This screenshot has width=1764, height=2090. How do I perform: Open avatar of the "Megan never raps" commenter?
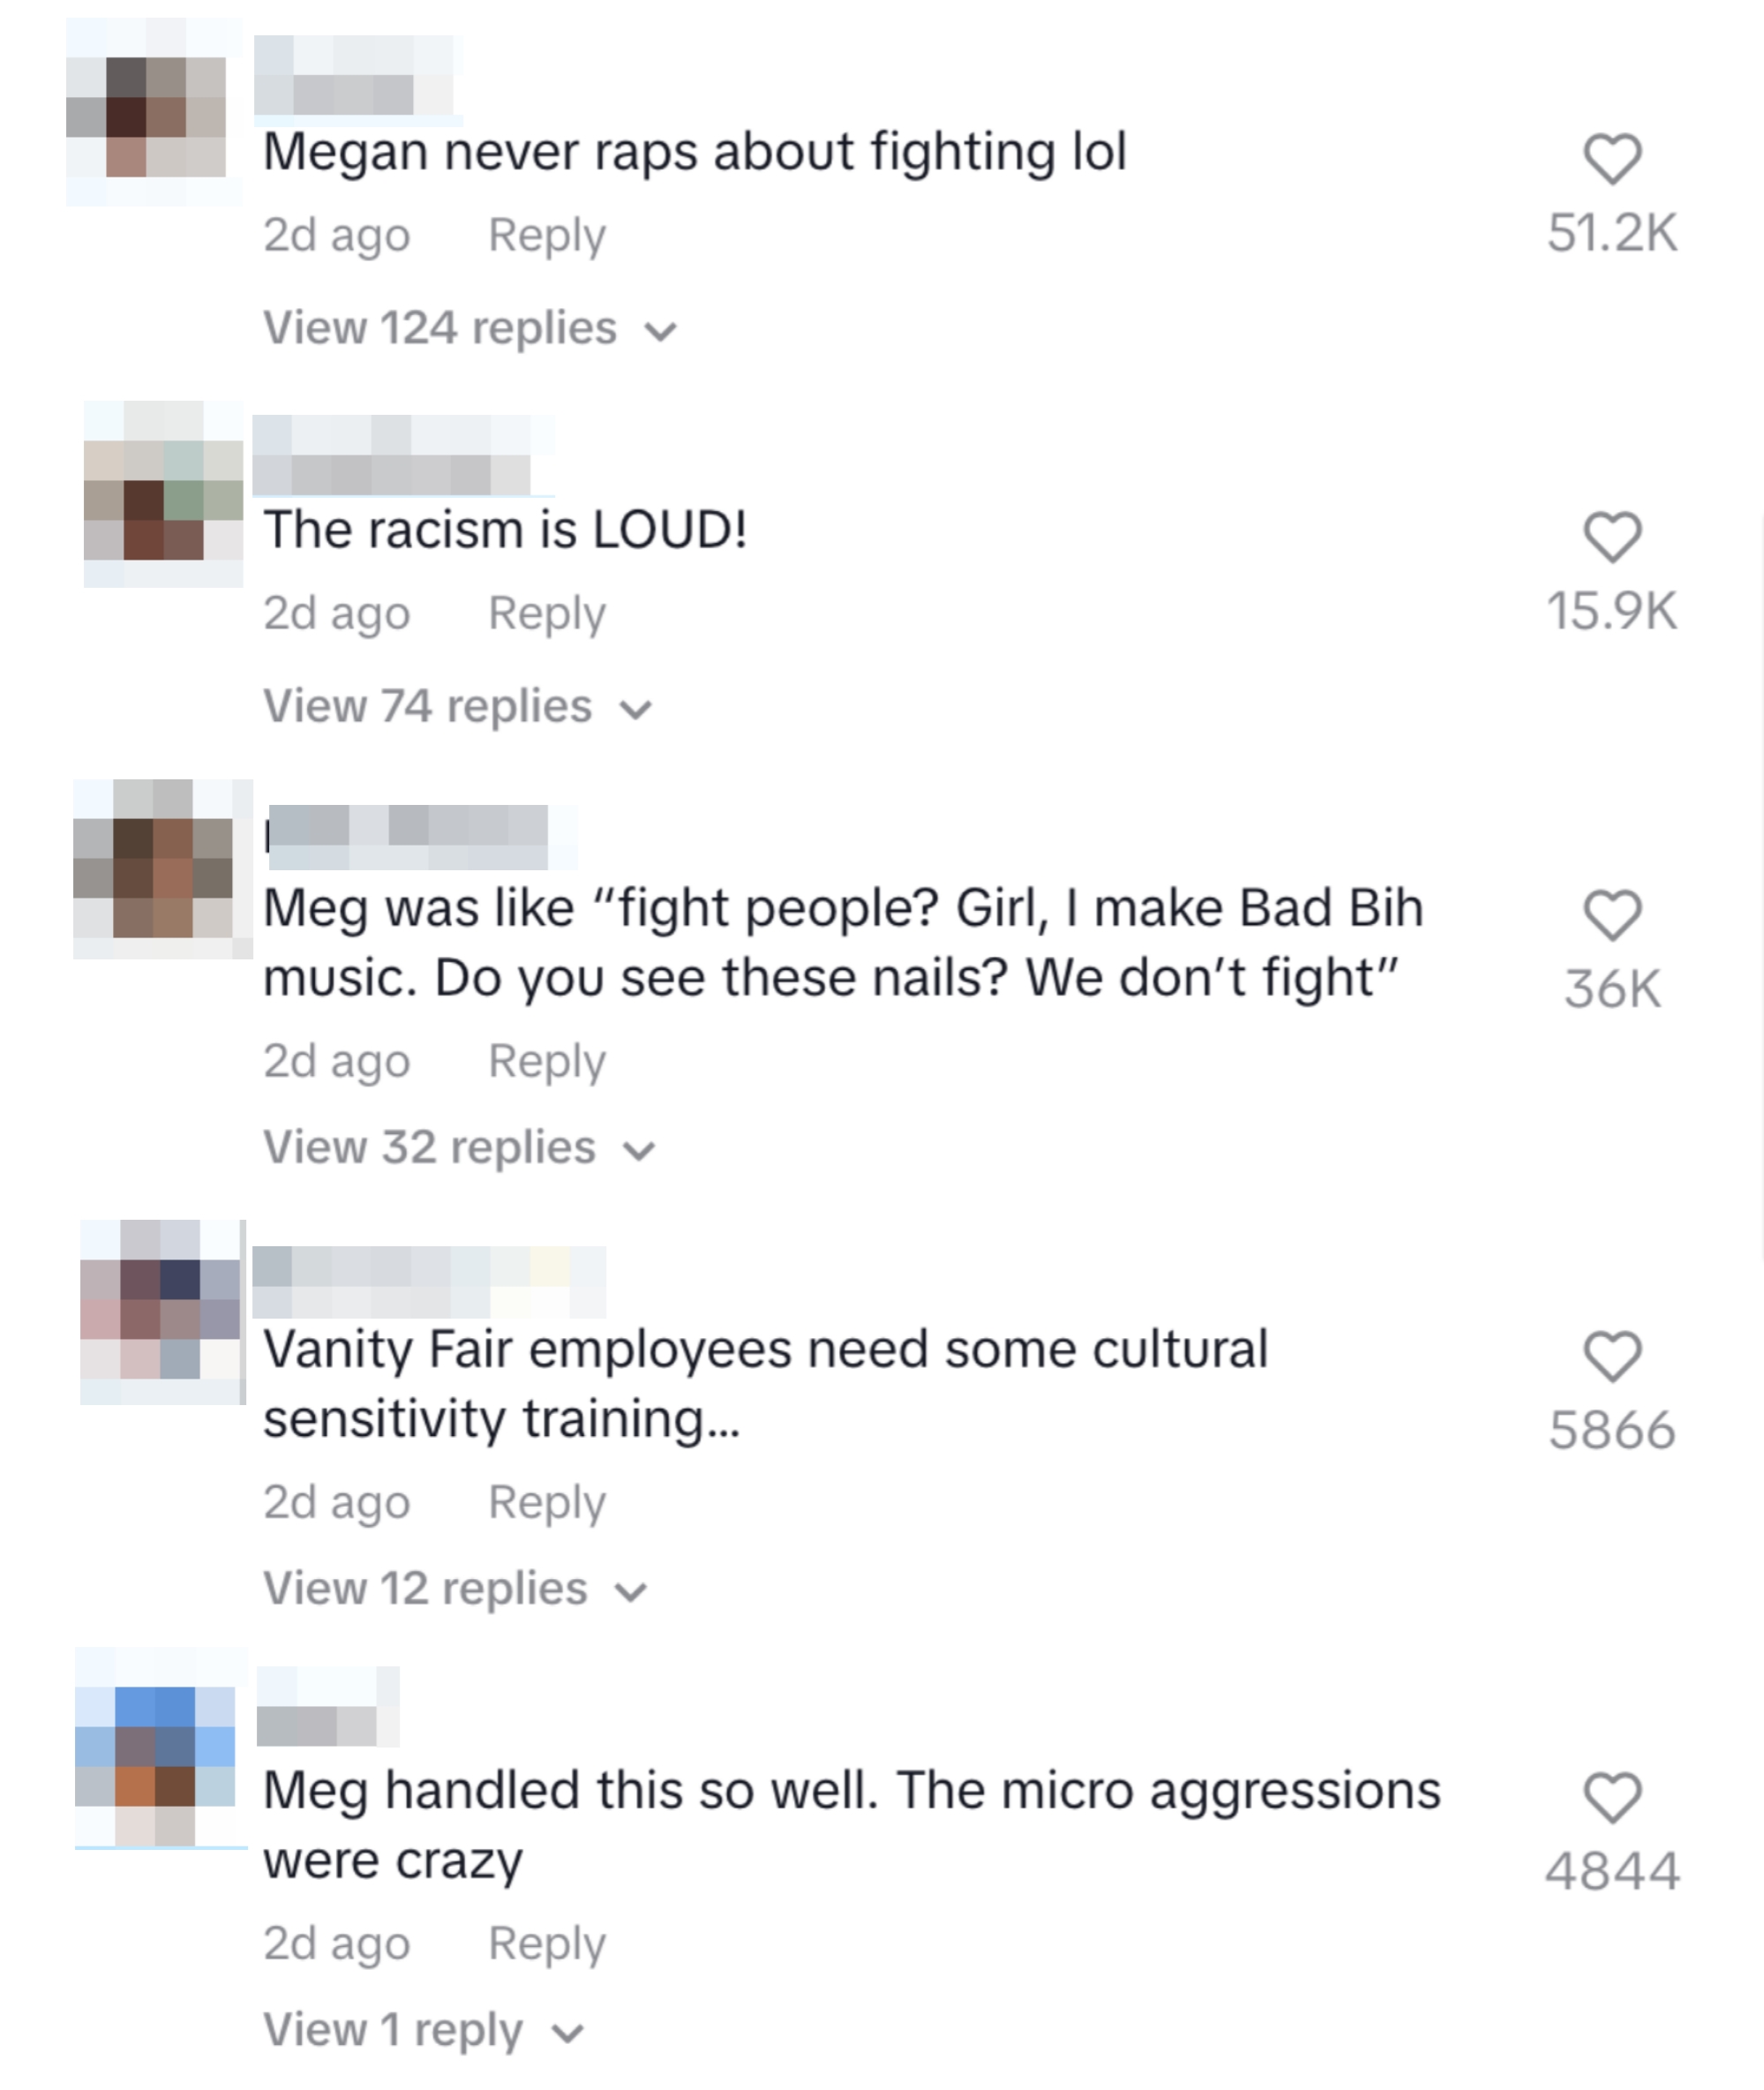tap(154, 112)
